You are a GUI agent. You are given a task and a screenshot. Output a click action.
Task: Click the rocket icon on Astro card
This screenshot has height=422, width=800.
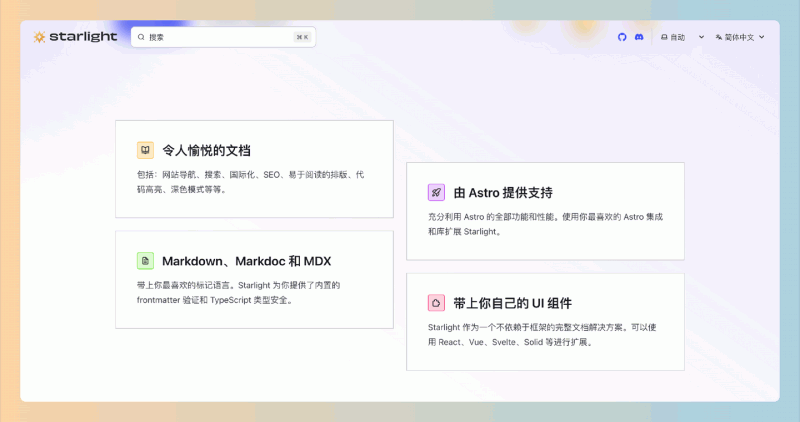pyautogui.click(x=436, y=192)
